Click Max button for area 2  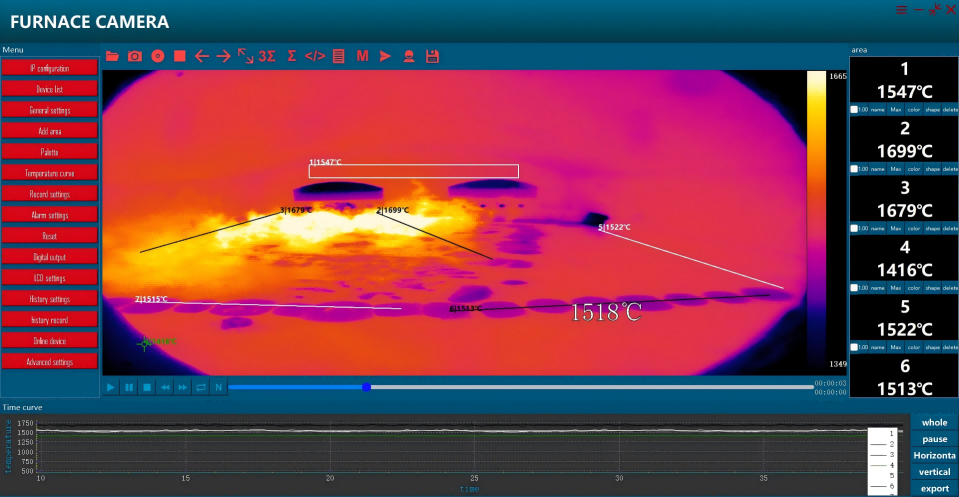pyautogui.click(x=896, y=169)
